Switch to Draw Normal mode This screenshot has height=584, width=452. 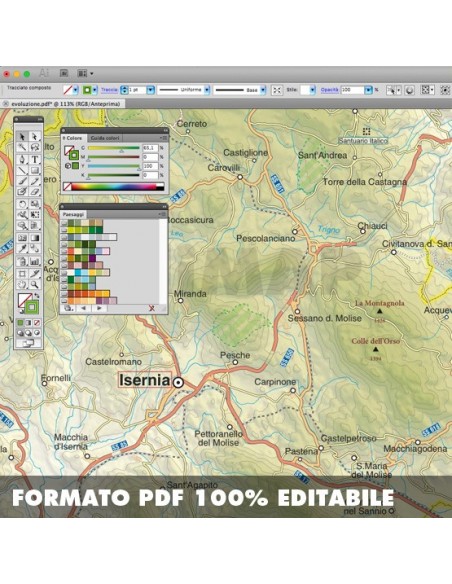(21, 333)
